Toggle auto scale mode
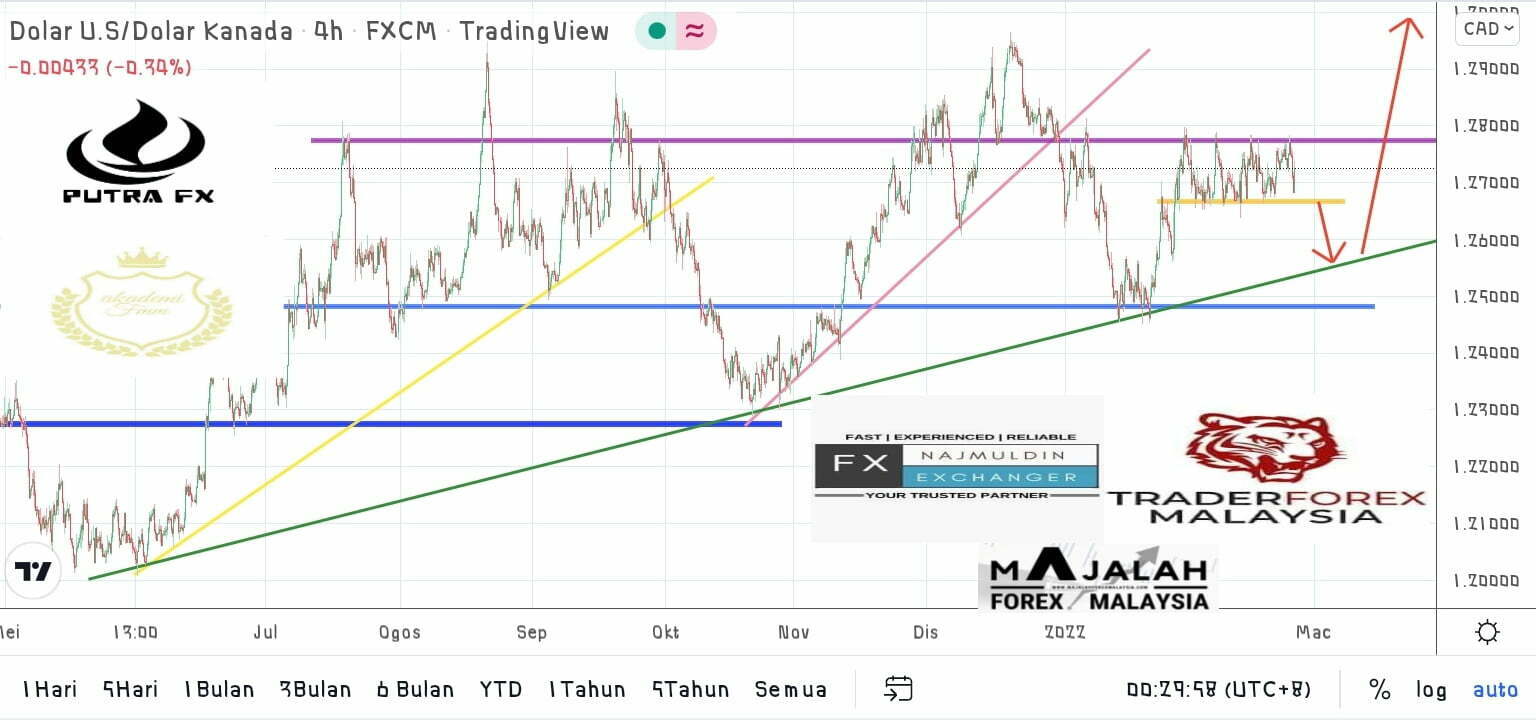Viewport: 1536px width, 720px height. [x=1495, y=689]
